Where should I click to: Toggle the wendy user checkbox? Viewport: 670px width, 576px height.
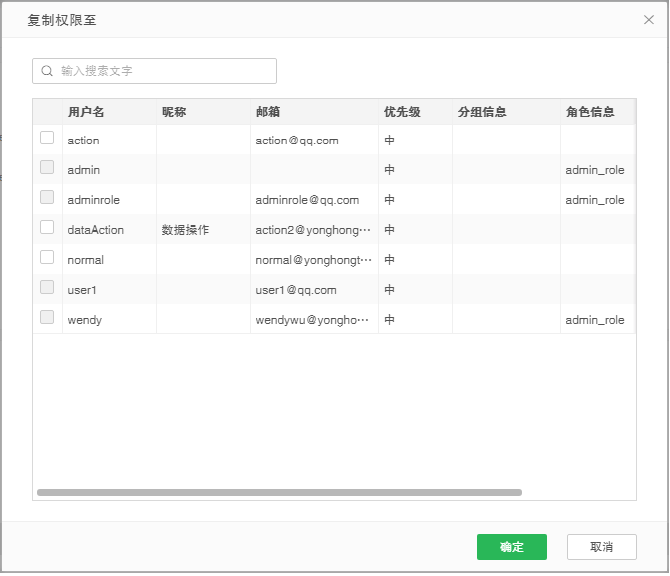click(x=47, y=318)
